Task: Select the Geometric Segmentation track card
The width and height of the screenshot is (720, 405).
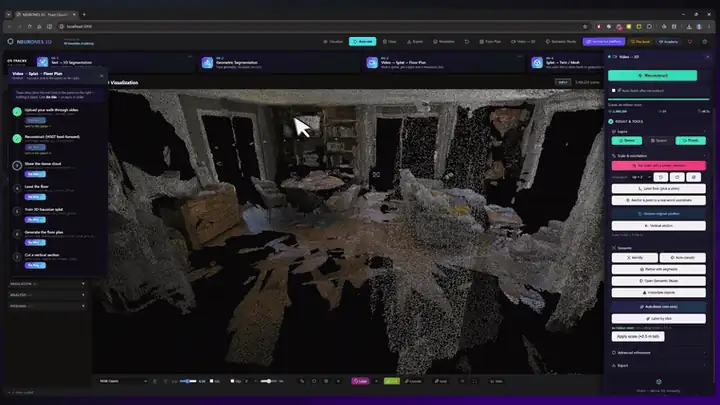Action: (280, 62)
